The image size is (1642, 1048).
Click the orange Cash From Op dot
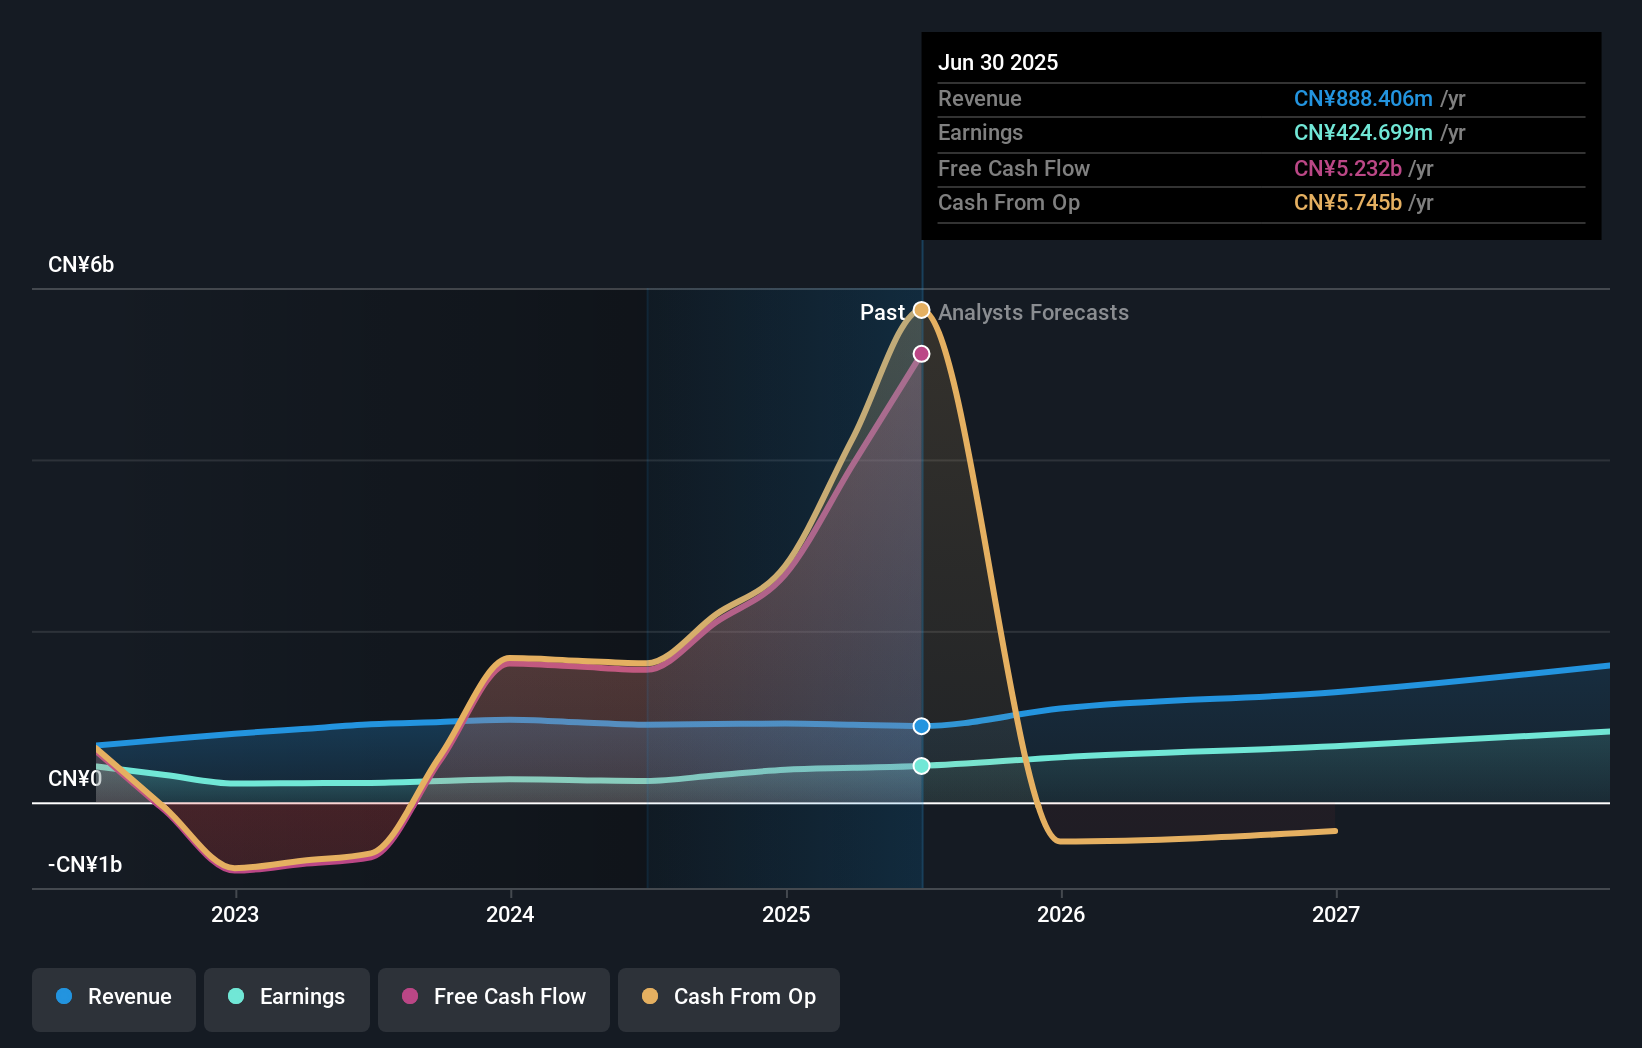pos(650,996)
